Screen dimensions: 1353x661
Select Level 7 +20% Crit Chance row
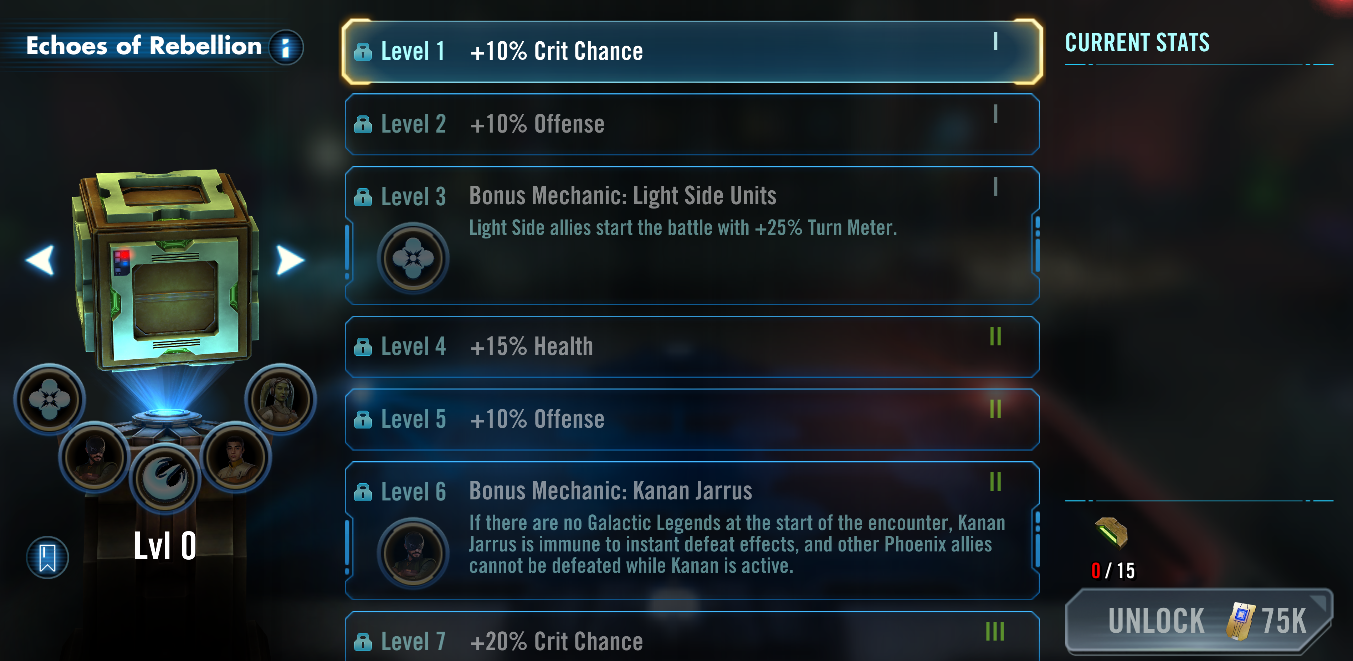692,638
